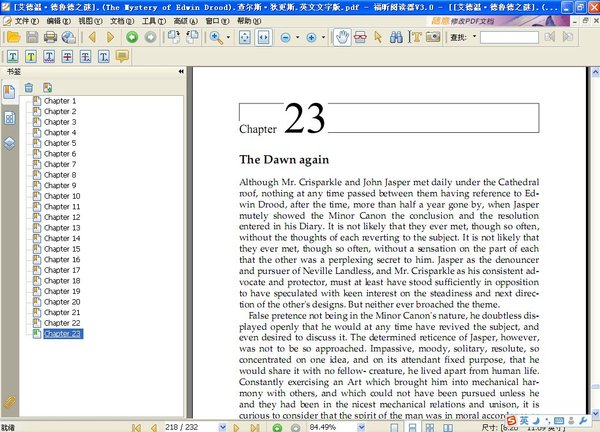Open the 编辑(E) menu
This screenshot has width=600, height=432.
[58, 21]
